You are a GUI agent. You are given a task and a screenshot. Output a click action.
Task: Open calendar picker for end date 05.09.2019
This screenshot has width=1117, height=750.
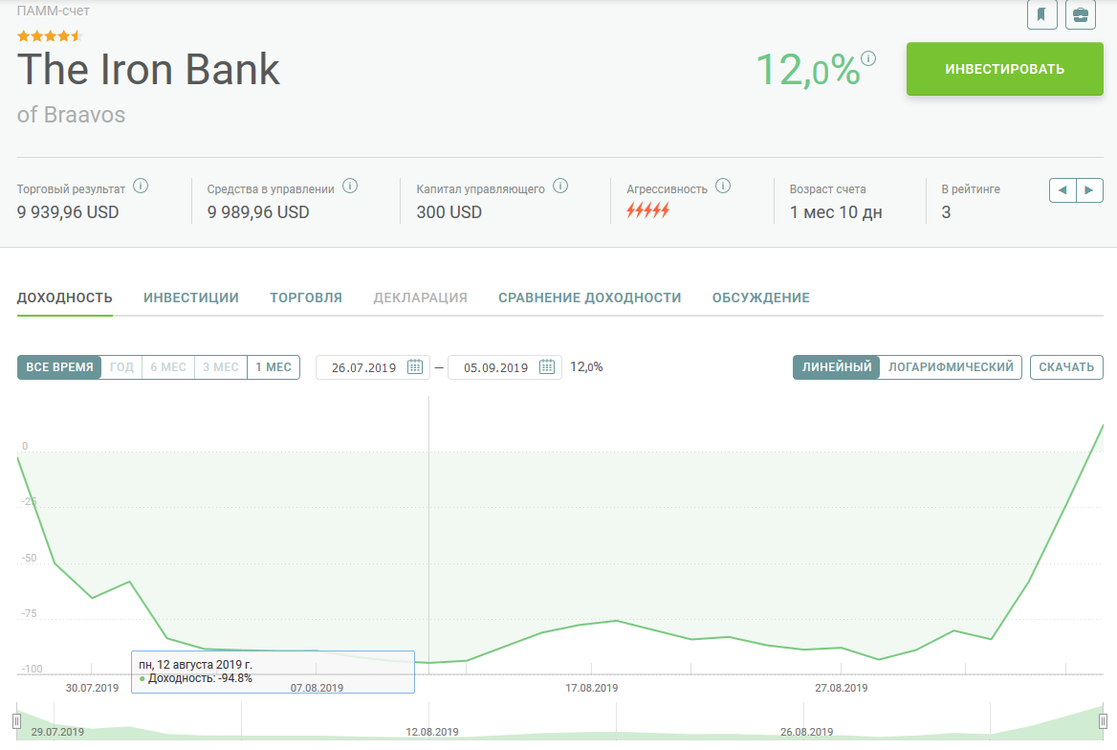(x=546, y=367)
